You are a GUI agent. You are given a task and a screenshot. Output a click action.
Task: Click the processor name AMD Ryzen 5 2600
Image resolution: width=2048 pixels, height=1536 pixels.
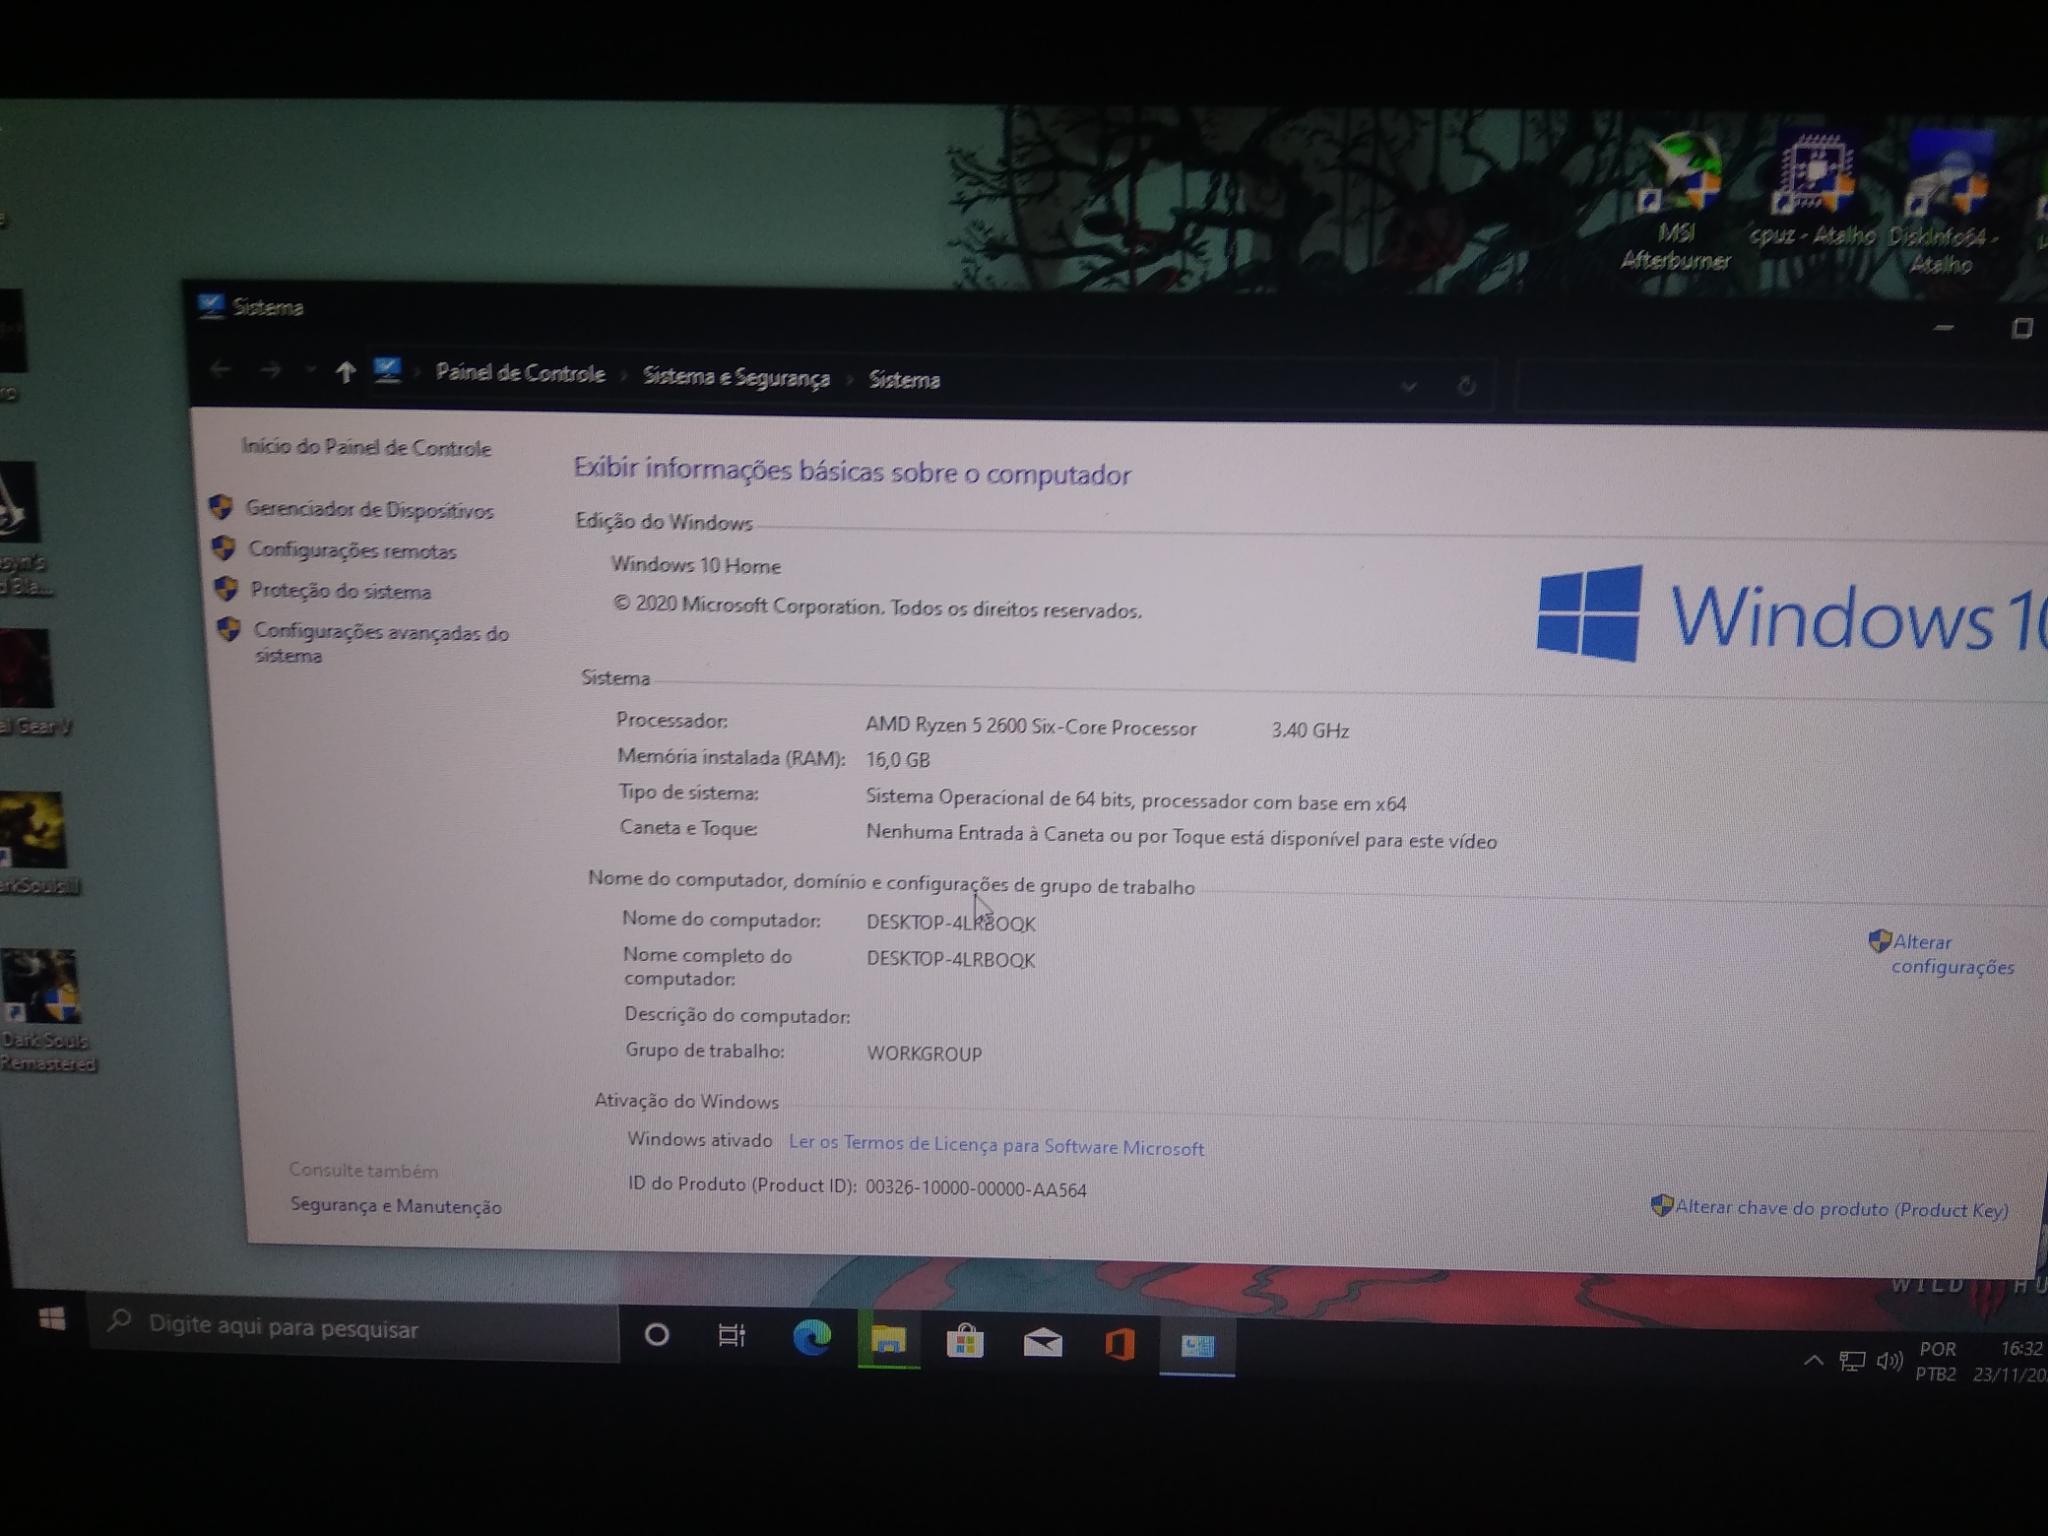pyautogui.click(x=1031, y=727)
